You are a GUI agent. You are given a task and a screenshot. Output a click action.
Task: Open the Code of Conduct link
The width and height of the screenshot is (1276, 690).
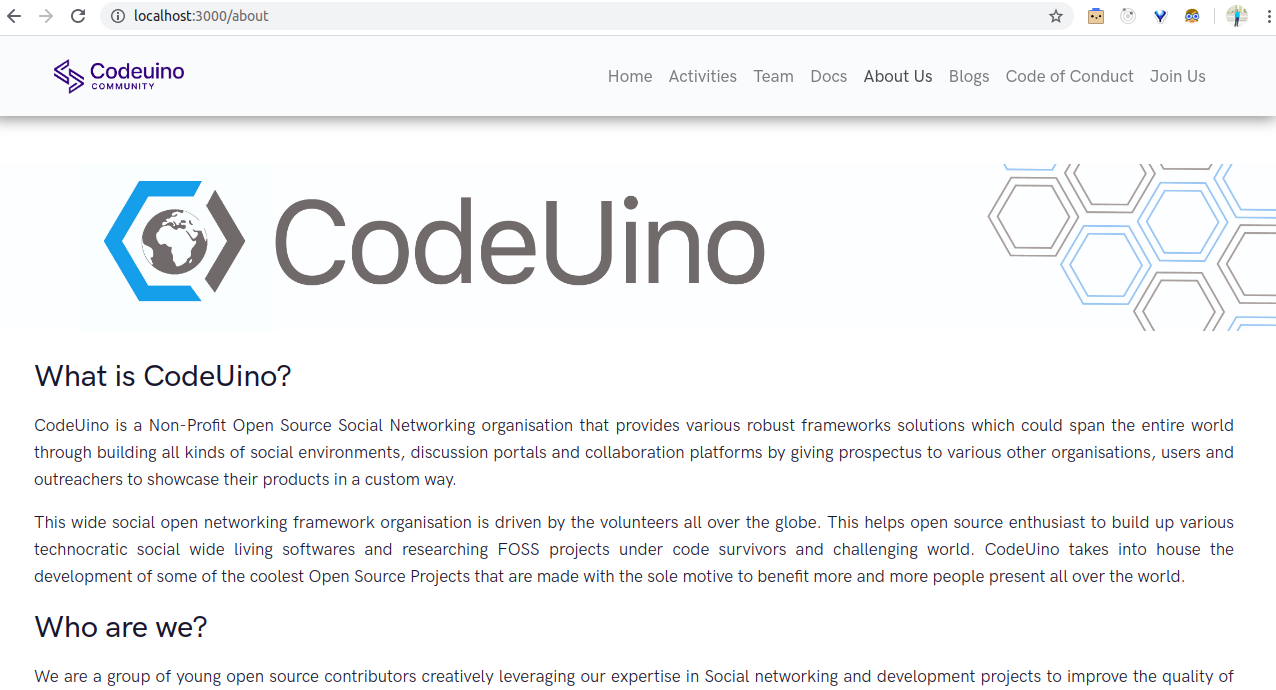click(1070, 76)
